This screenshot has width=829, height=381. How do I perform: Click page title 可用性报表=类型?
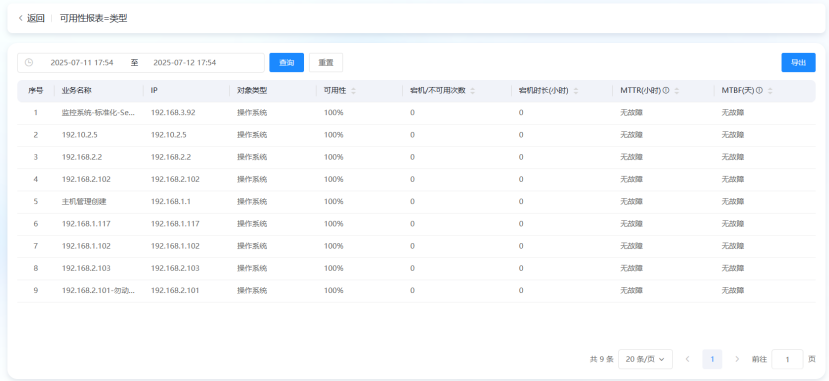pos(94,18)
